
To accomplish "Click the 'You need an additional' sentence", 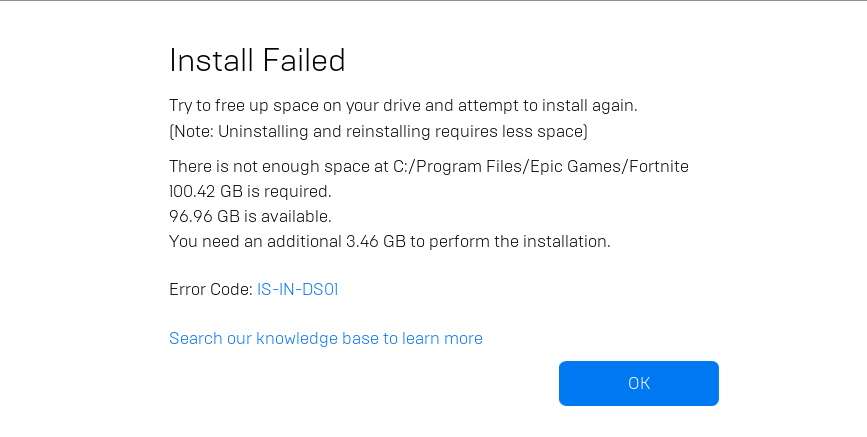I will (389, 241).
